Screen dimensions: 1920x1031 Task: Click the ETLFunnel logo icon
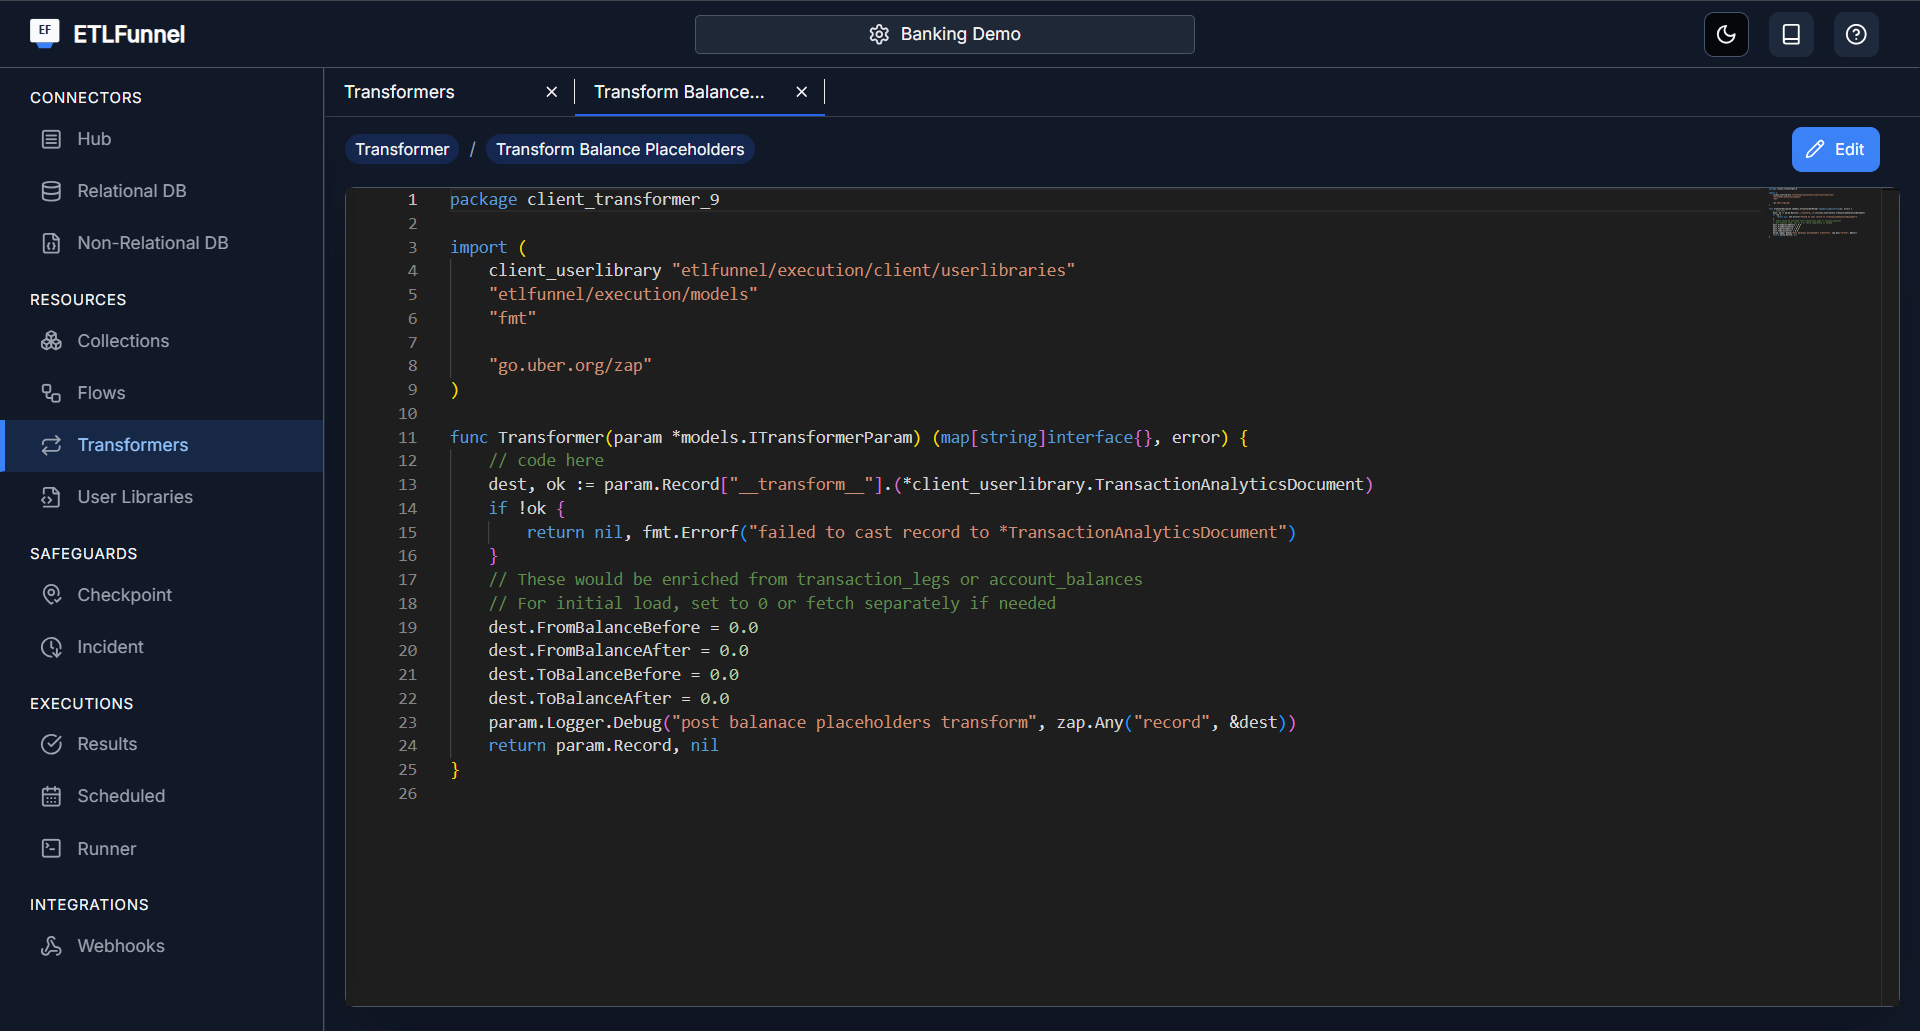coord(44,33)
